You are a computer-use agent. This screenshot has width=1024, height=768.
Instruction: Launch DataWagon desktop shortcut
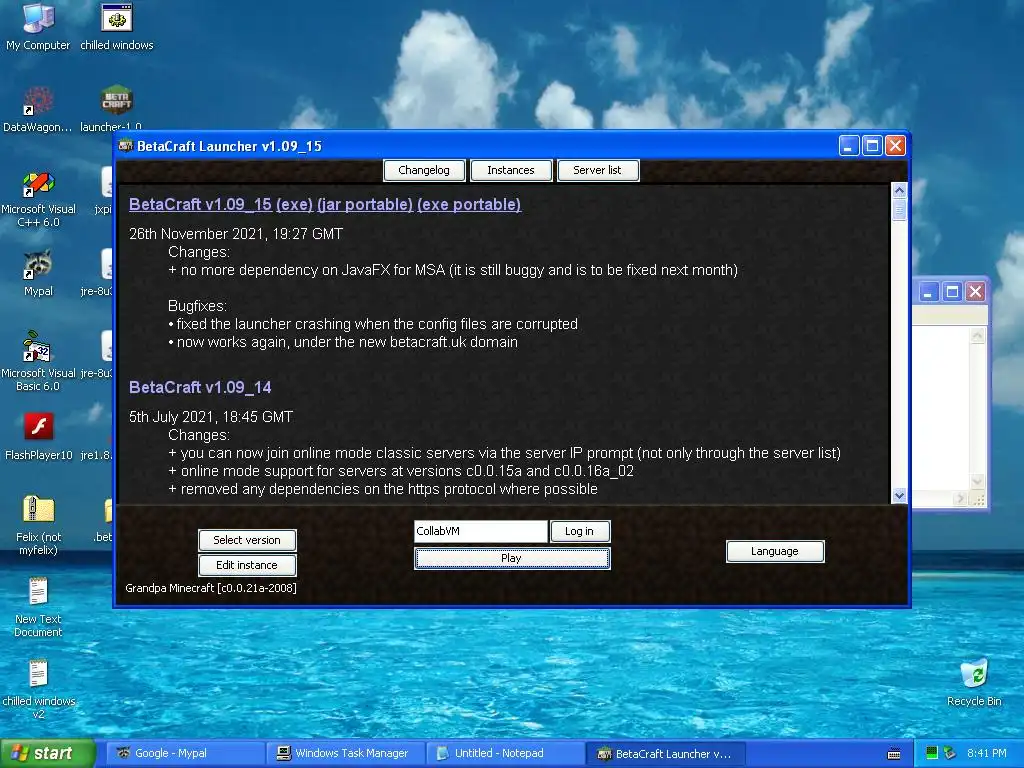38,108
